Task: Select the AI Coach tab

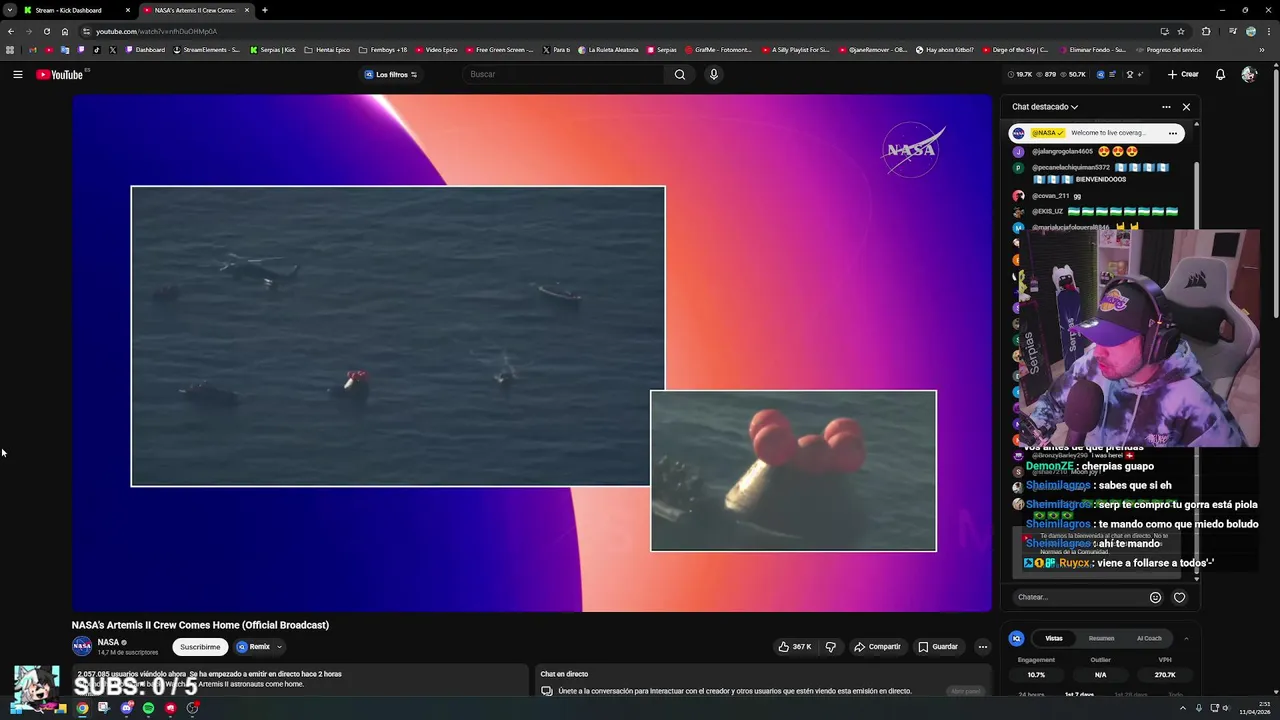Action: 1149,638
